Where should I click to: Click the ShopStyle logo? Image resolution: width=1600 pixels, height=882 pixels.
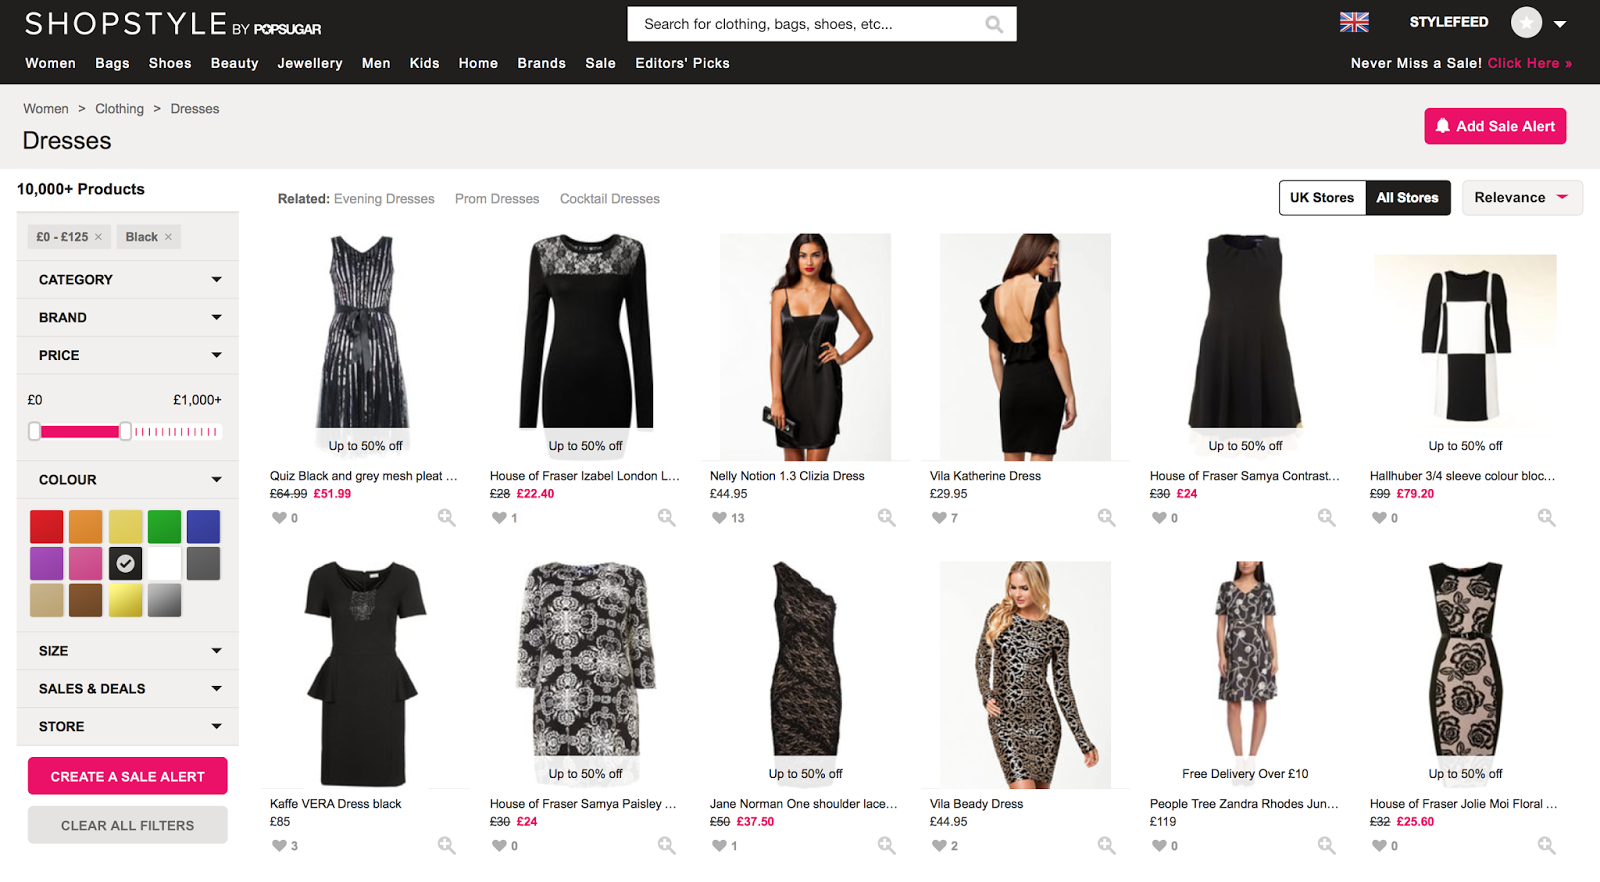point(173,24)
